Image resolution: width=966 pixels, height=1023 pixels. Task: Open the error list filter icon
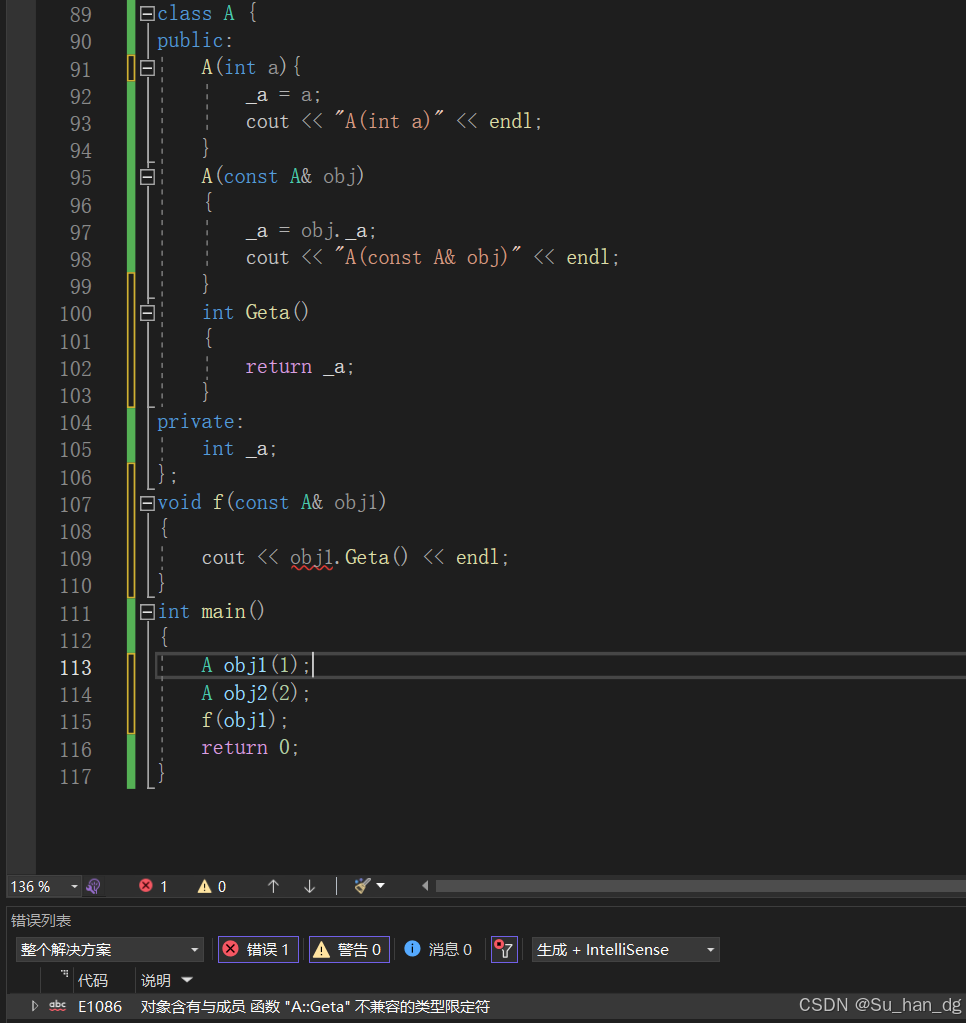click(x=504, y=949)
